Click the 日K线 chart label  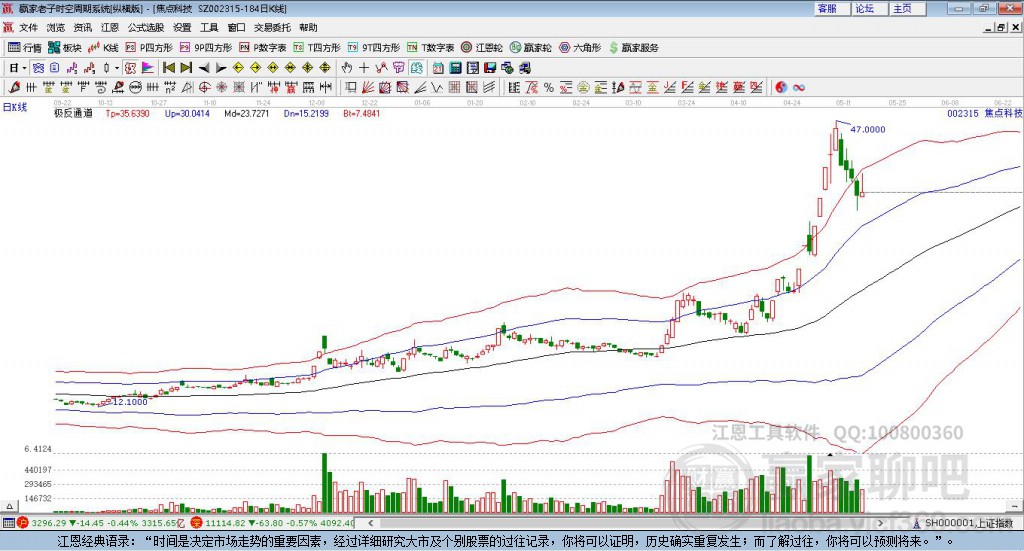click(15, 108)
